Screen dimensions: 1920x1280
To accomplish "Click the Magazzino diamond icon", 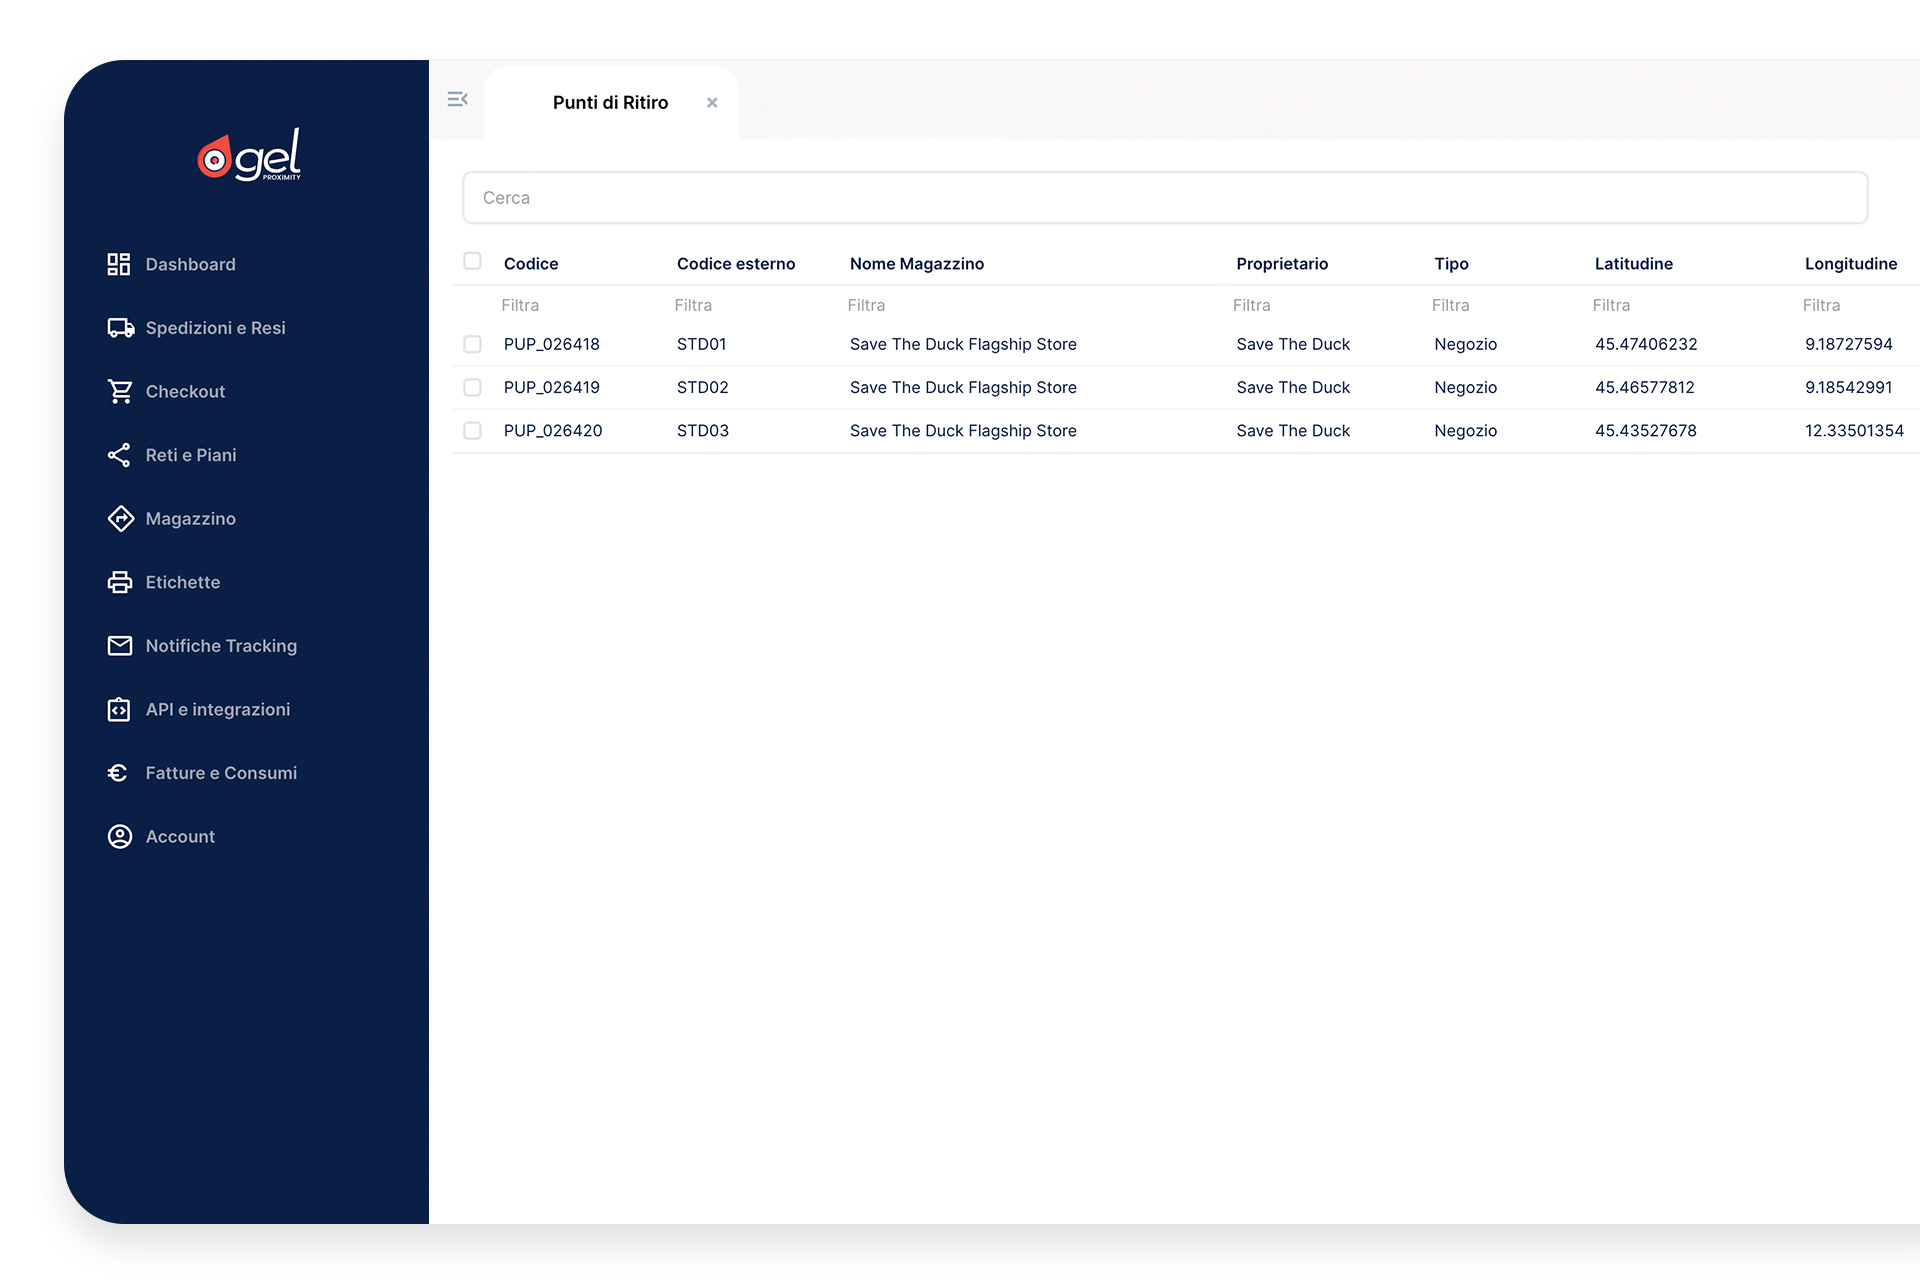I will 120,519.
